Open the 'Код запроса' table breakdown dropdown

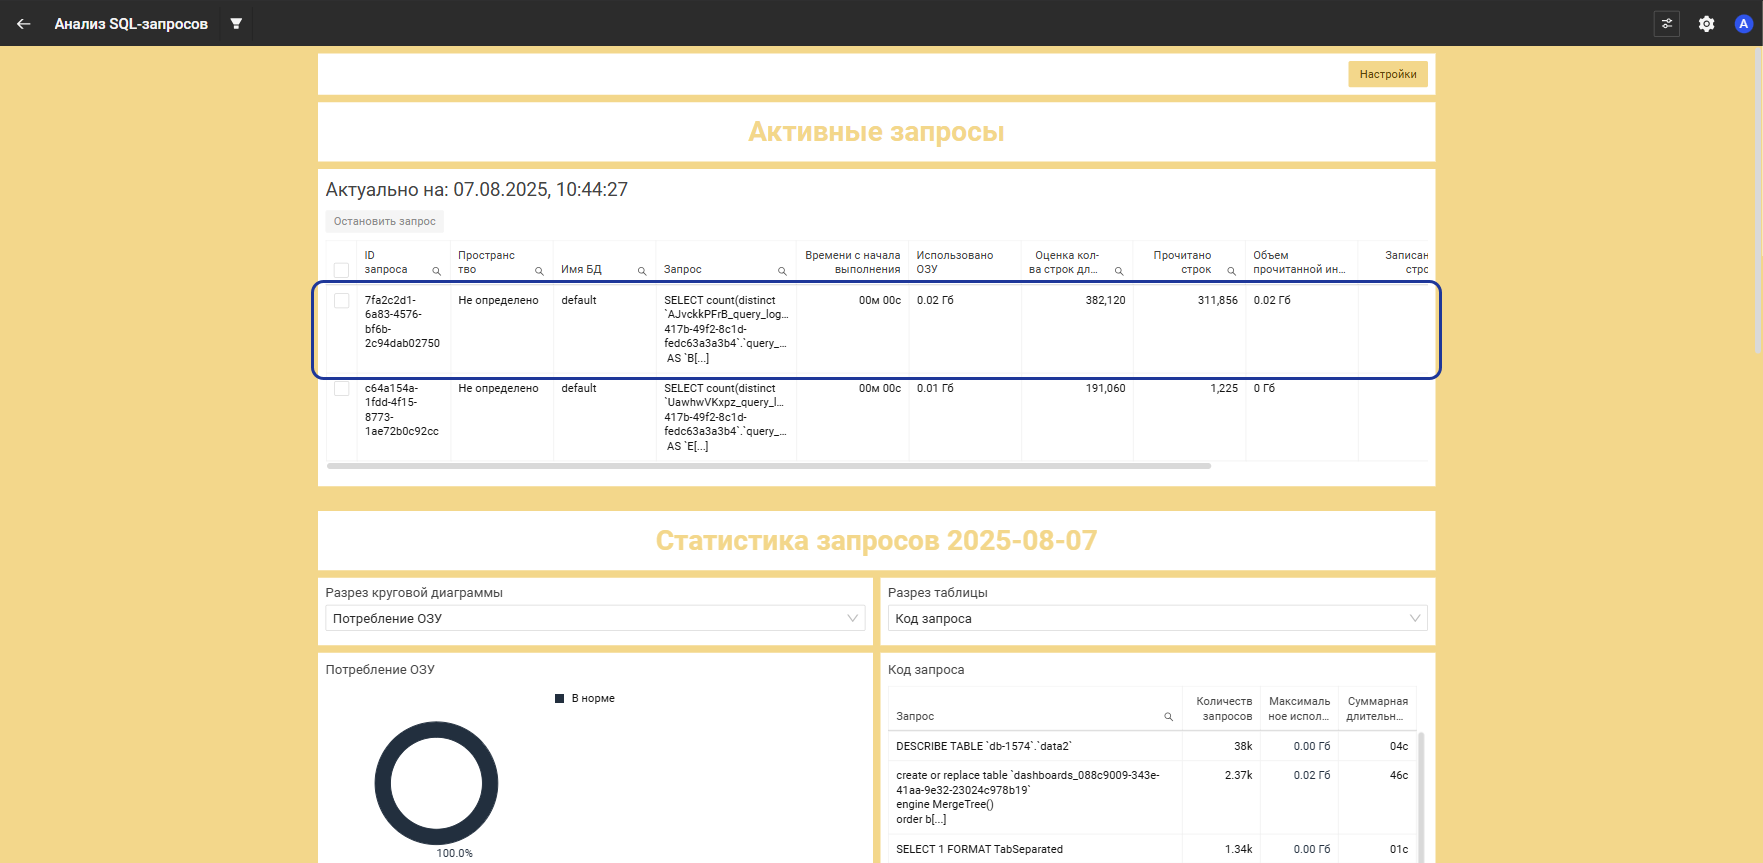(1157, 618)
